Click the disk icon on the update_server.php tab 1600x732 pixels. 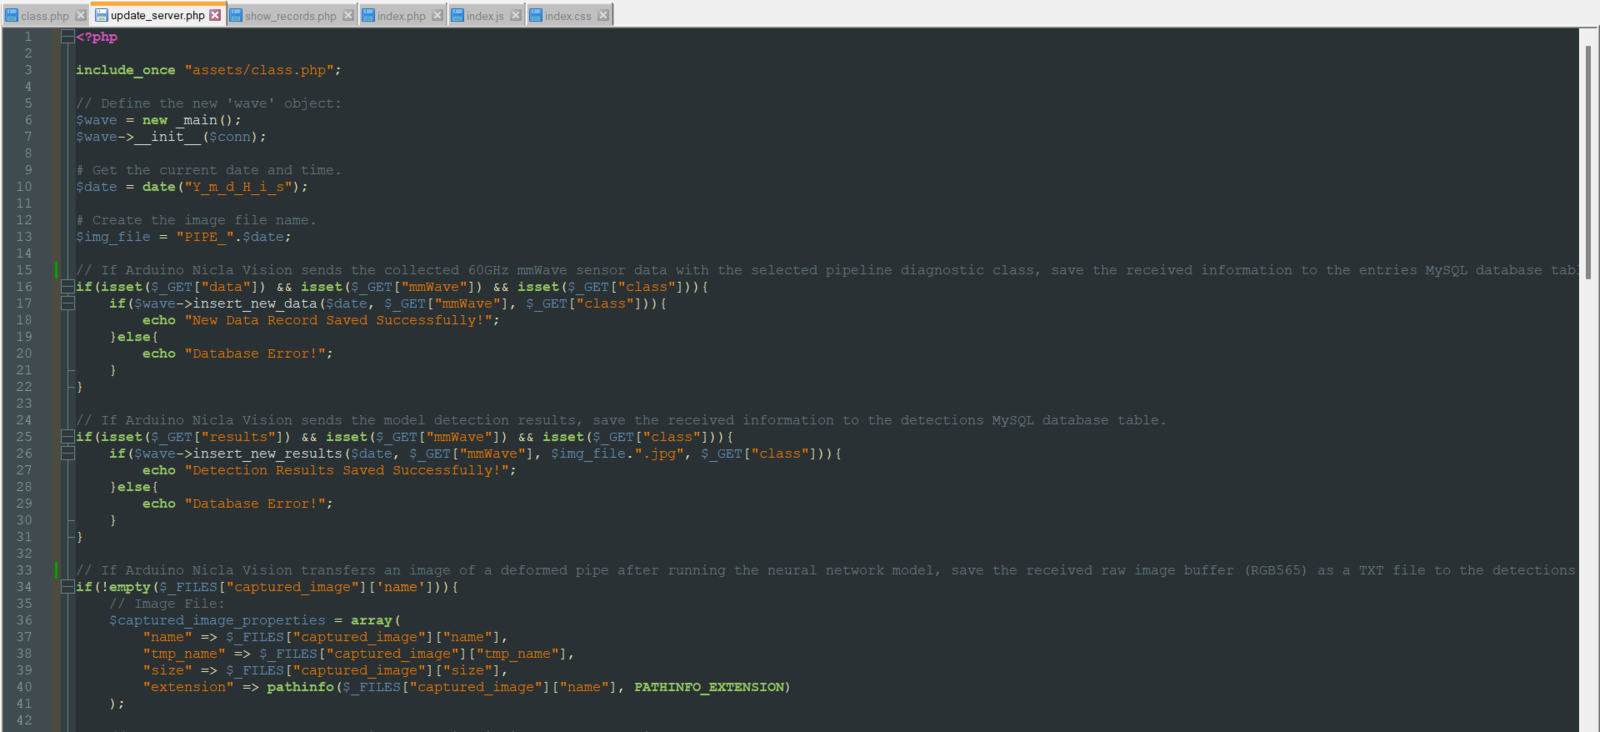tap(101, 15)
